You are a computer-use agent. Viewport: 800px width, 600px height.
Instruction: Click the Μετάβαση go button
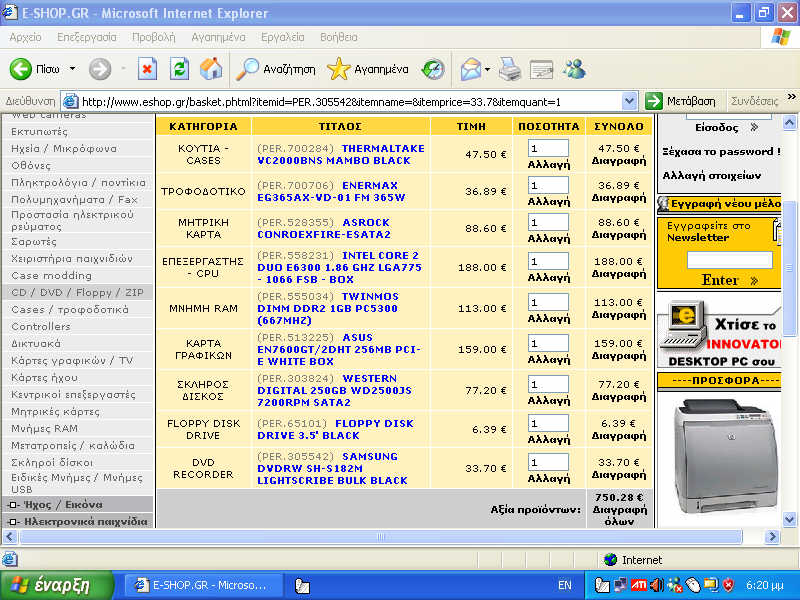[680, 102]
